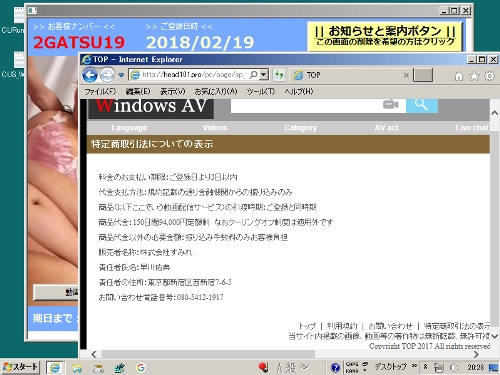Viewport: 500px width, 375px height.
Task: Click the IE forward arrow button
Action: tap(107, 75)
